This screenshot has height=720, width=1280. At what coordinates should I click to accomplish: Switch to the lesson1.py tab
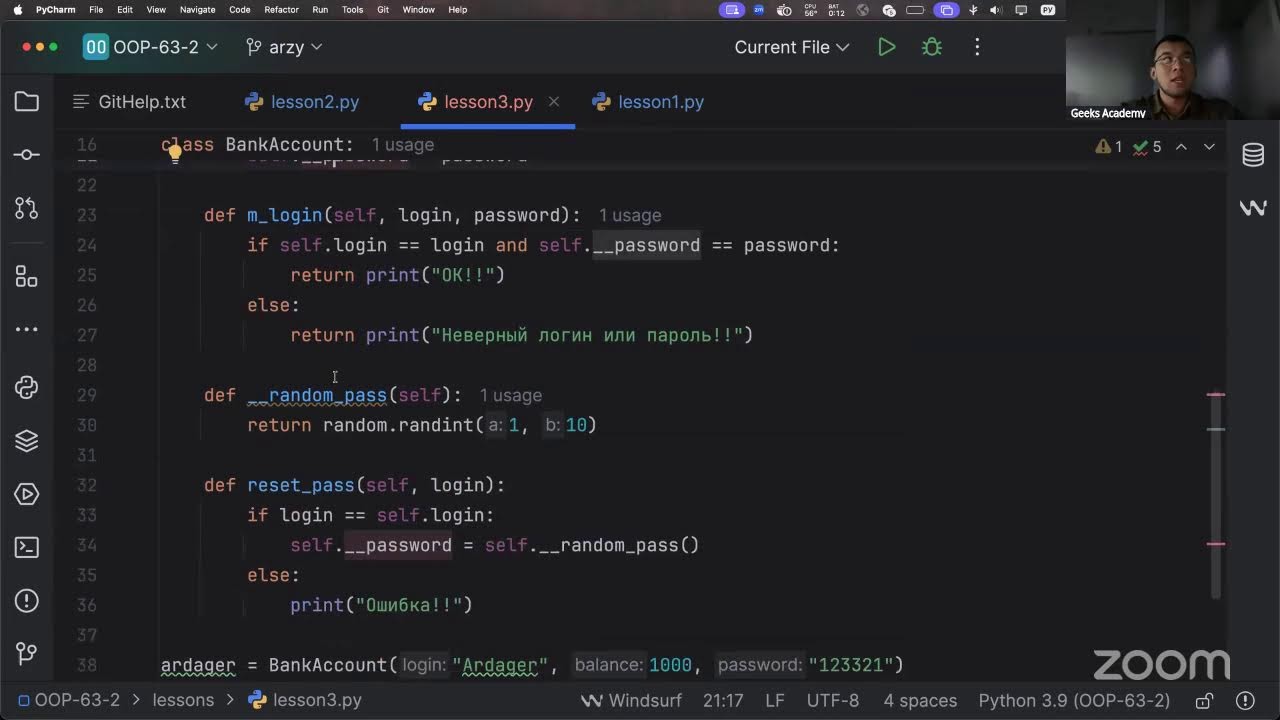click(649, 102)
